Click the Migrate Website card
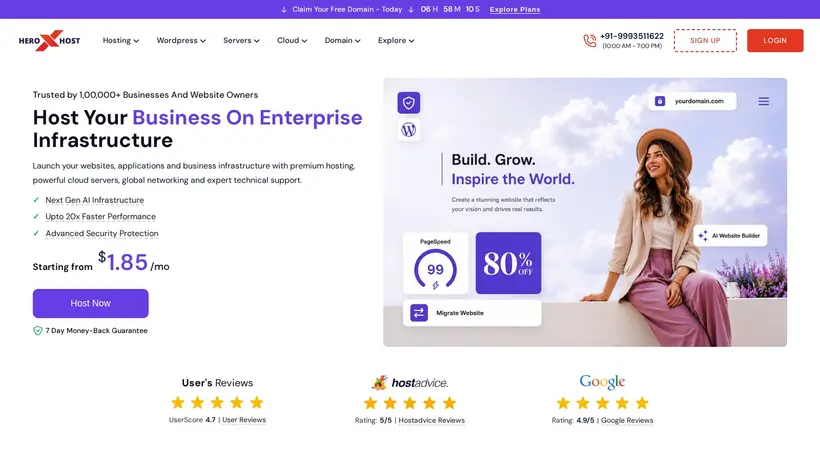 [x=472, y=313]
